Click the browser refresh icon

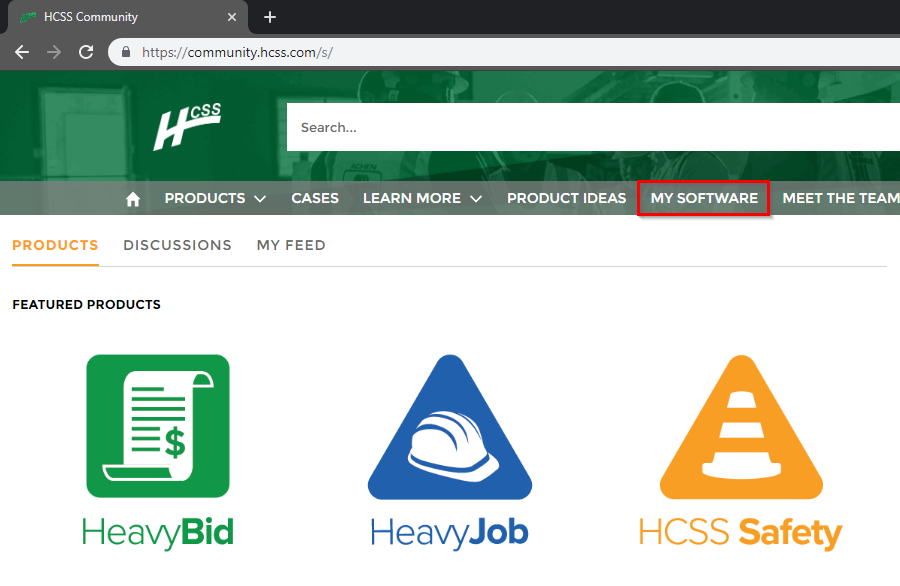[x=85, y=51]
